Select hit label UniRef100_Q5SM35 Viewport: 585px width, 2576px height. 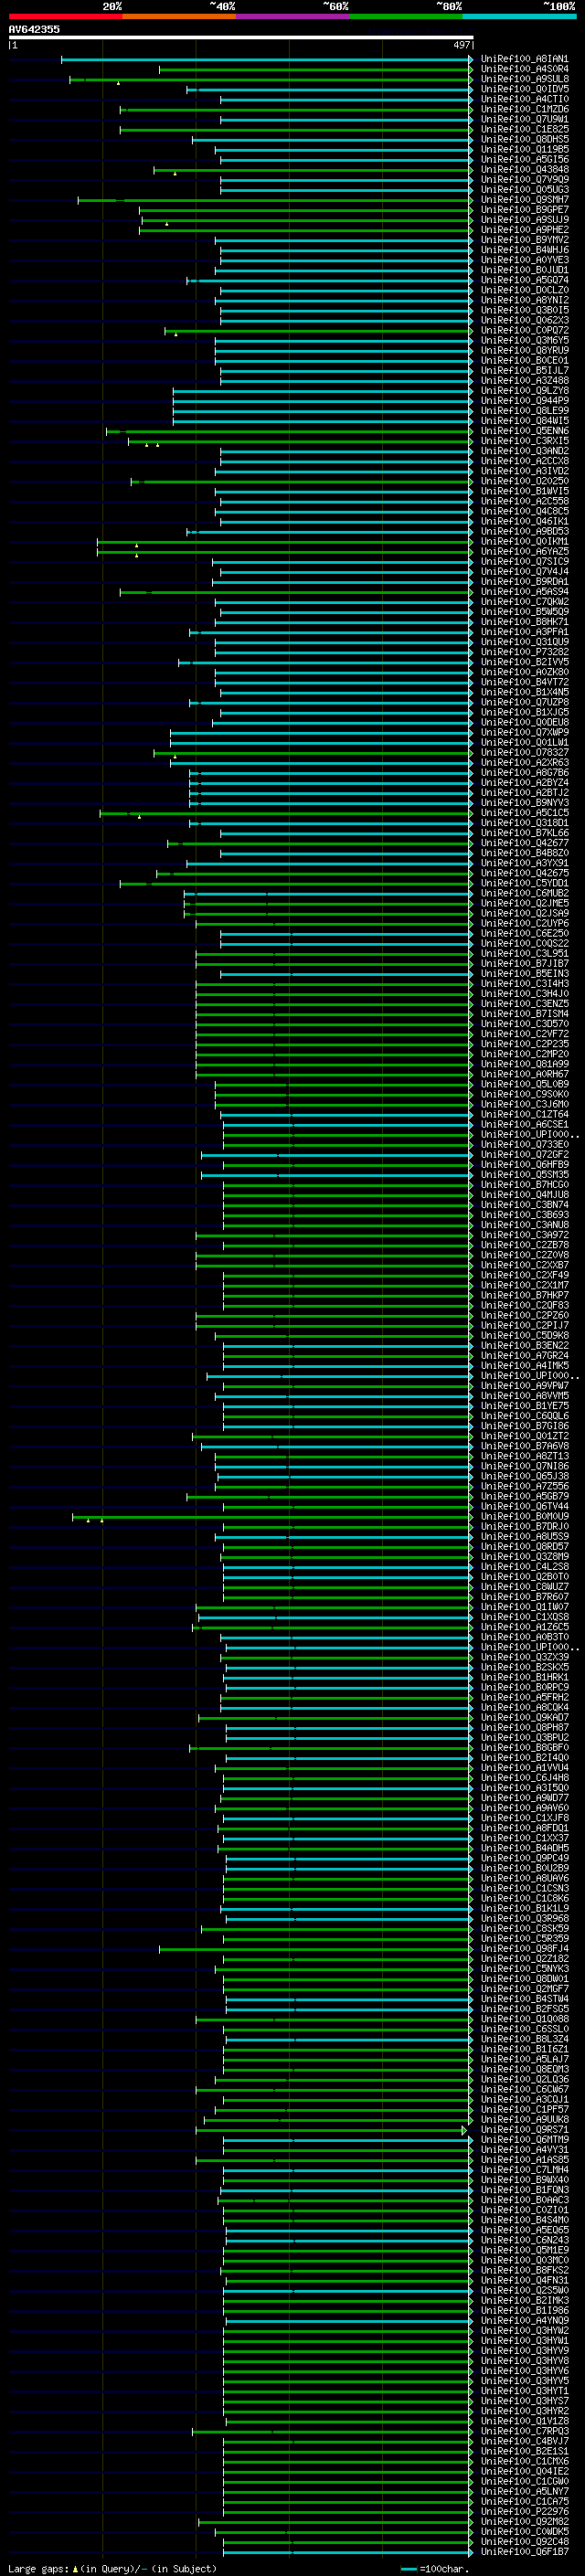coord(524,1174)
